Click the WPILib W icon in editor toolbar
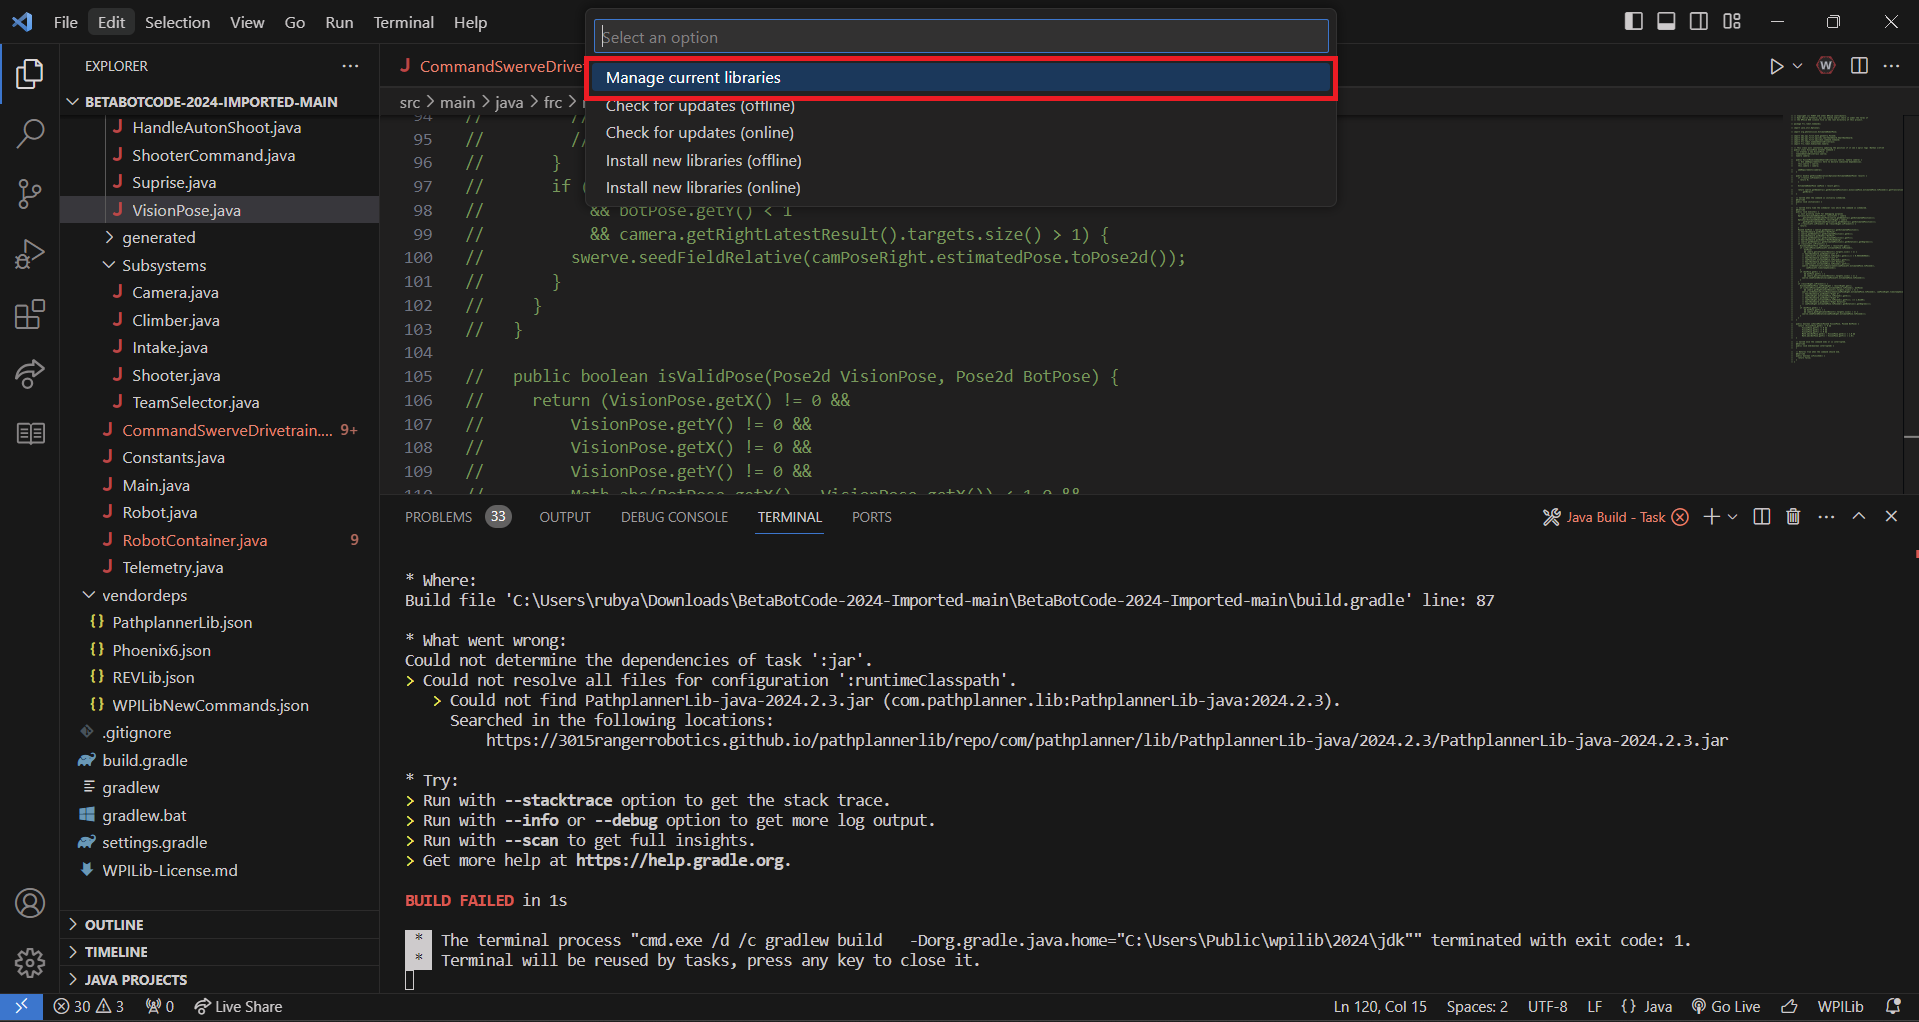The width and height of the screenshot is (1919, 1022). coord(1826,66)
